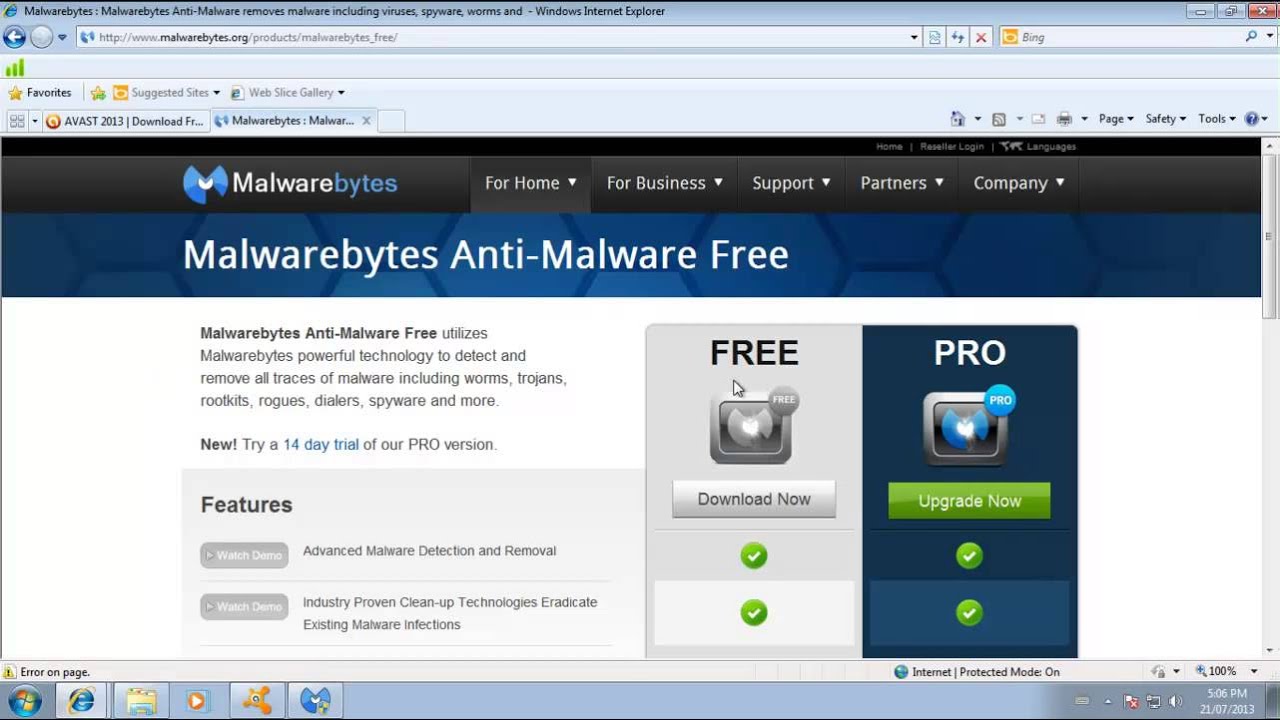Click the Quick Tabs grid icon

pyautogui.click(x=16, y=120)
